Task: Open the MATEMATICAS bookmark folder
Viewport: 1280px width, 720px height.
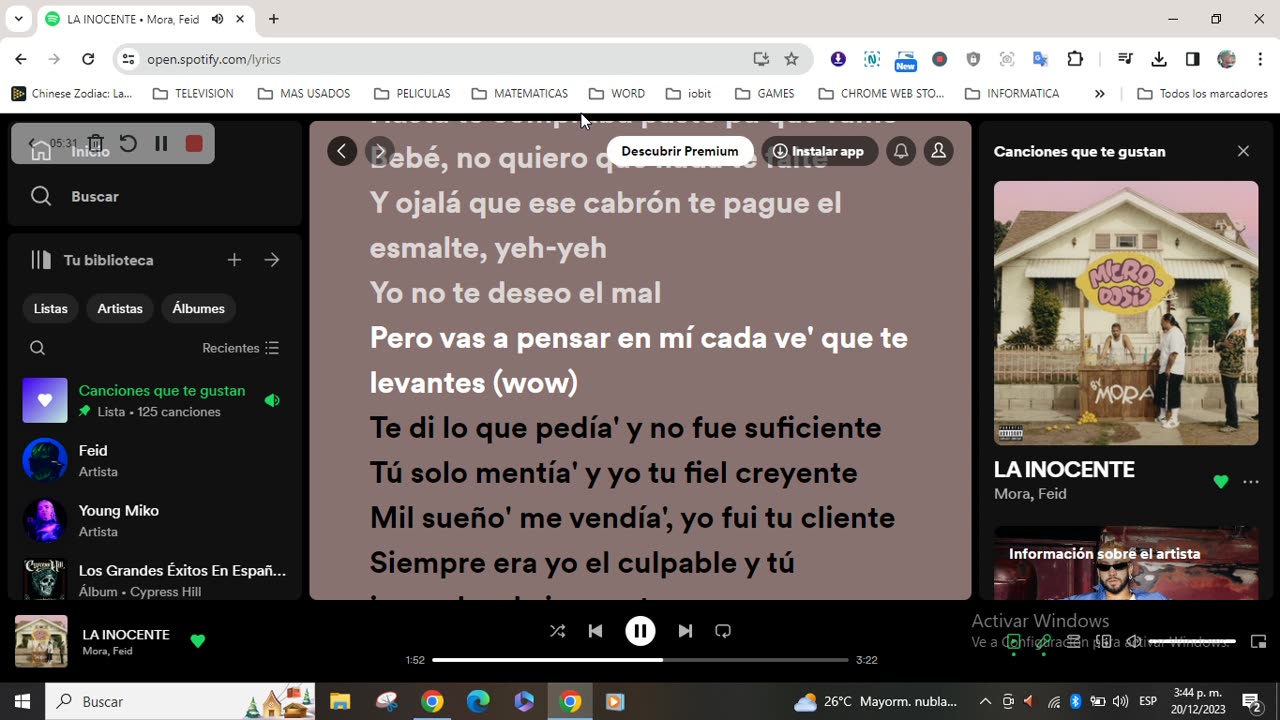Action: click(520, 93)
